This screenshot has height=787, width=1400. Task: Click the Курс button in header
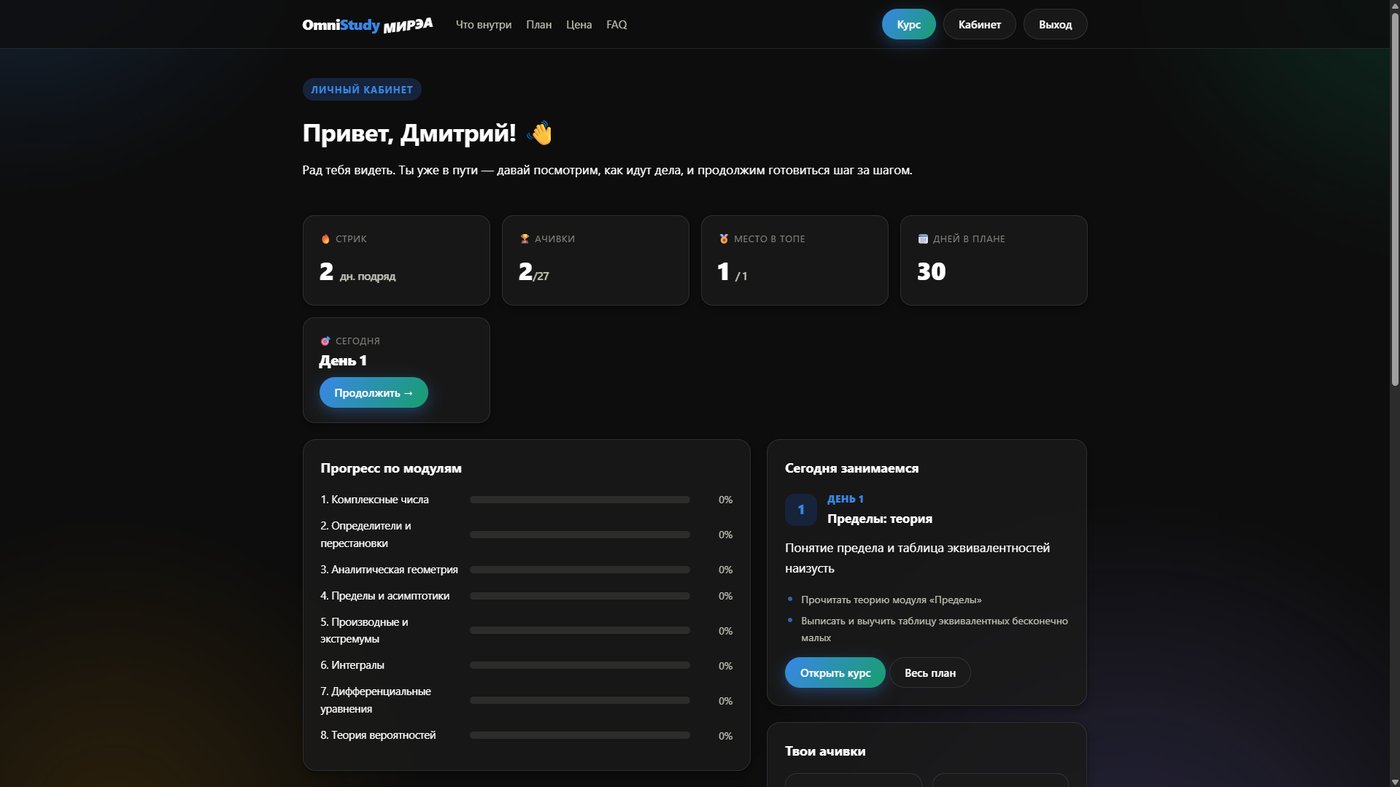pos(909,24)
